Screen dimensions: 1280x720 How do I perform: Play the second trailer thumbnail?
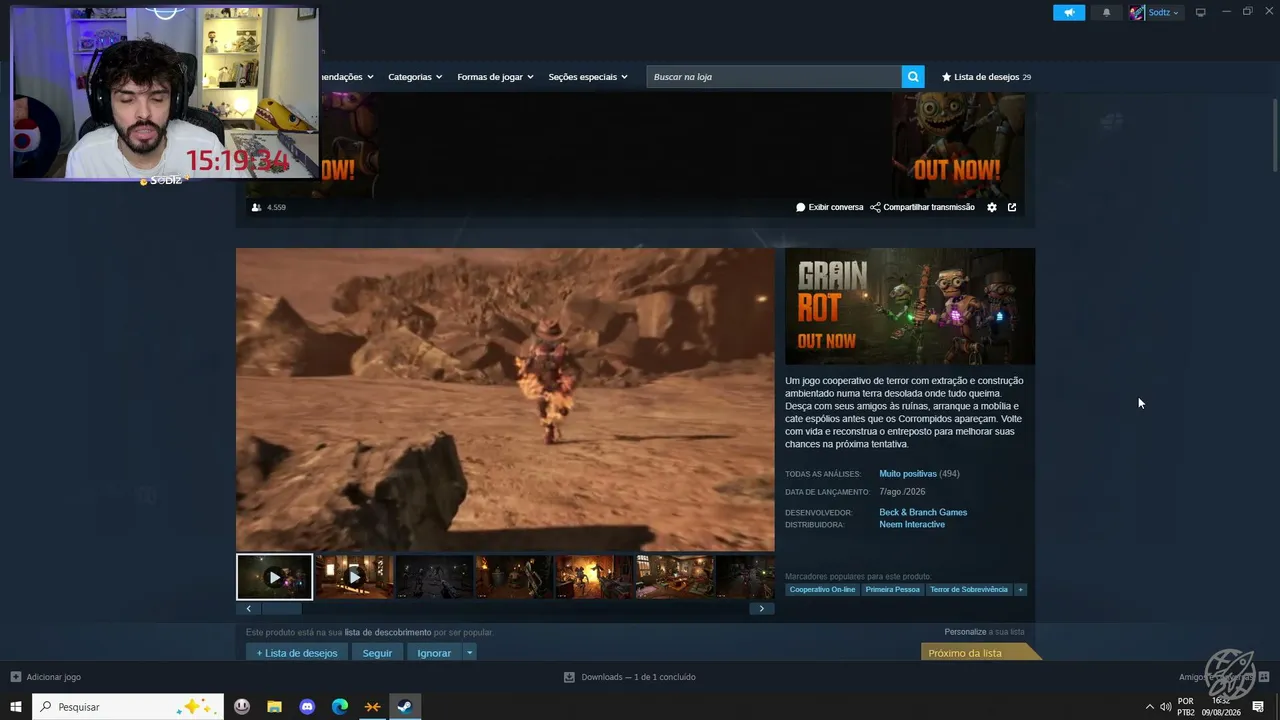[354, 577]
